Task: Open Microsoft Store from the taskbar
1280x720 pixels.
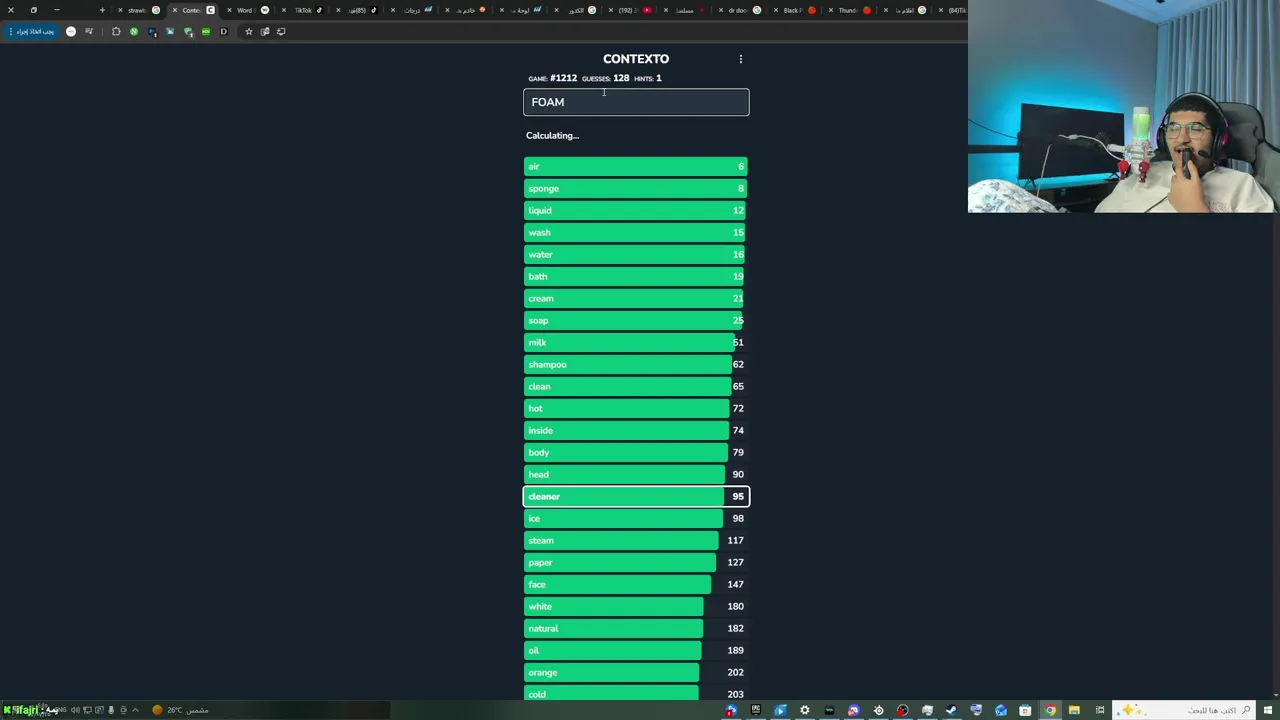Action: 1025,710
